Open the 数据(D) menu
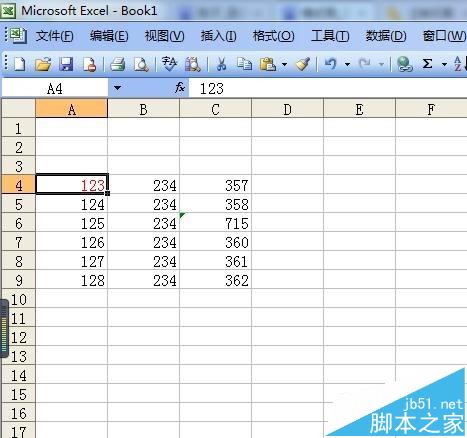 coord(386,36)
